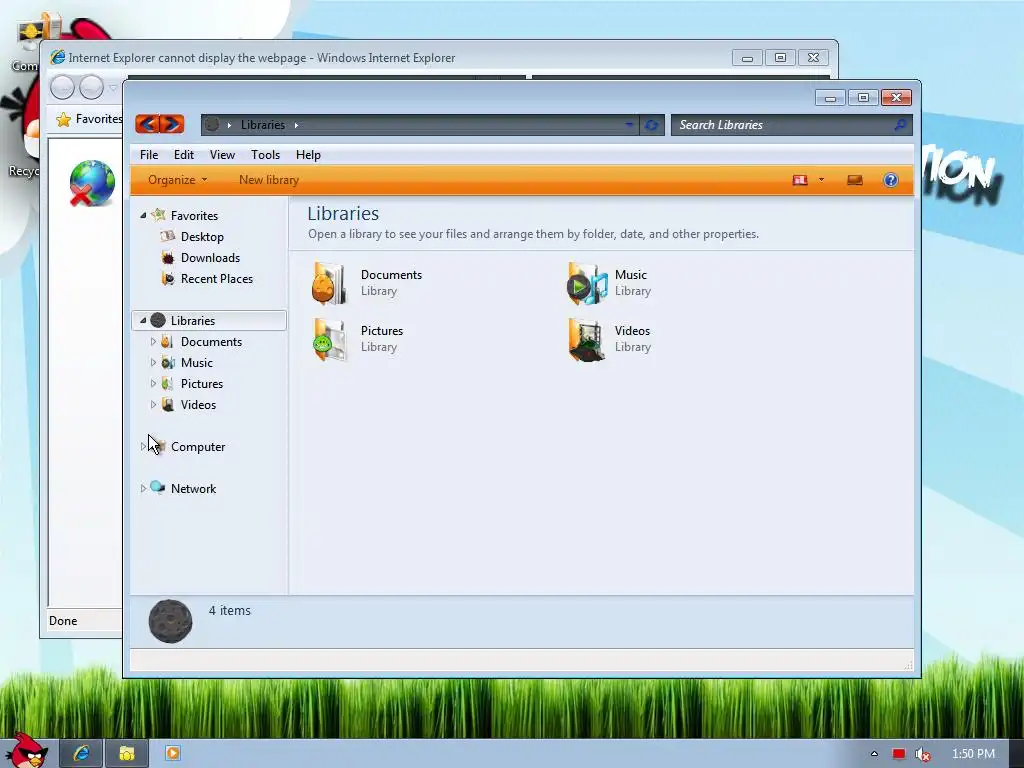Screen dimensions: 1024x768
Task: Select Documents in the navigation tree
Action: (211, 342)
